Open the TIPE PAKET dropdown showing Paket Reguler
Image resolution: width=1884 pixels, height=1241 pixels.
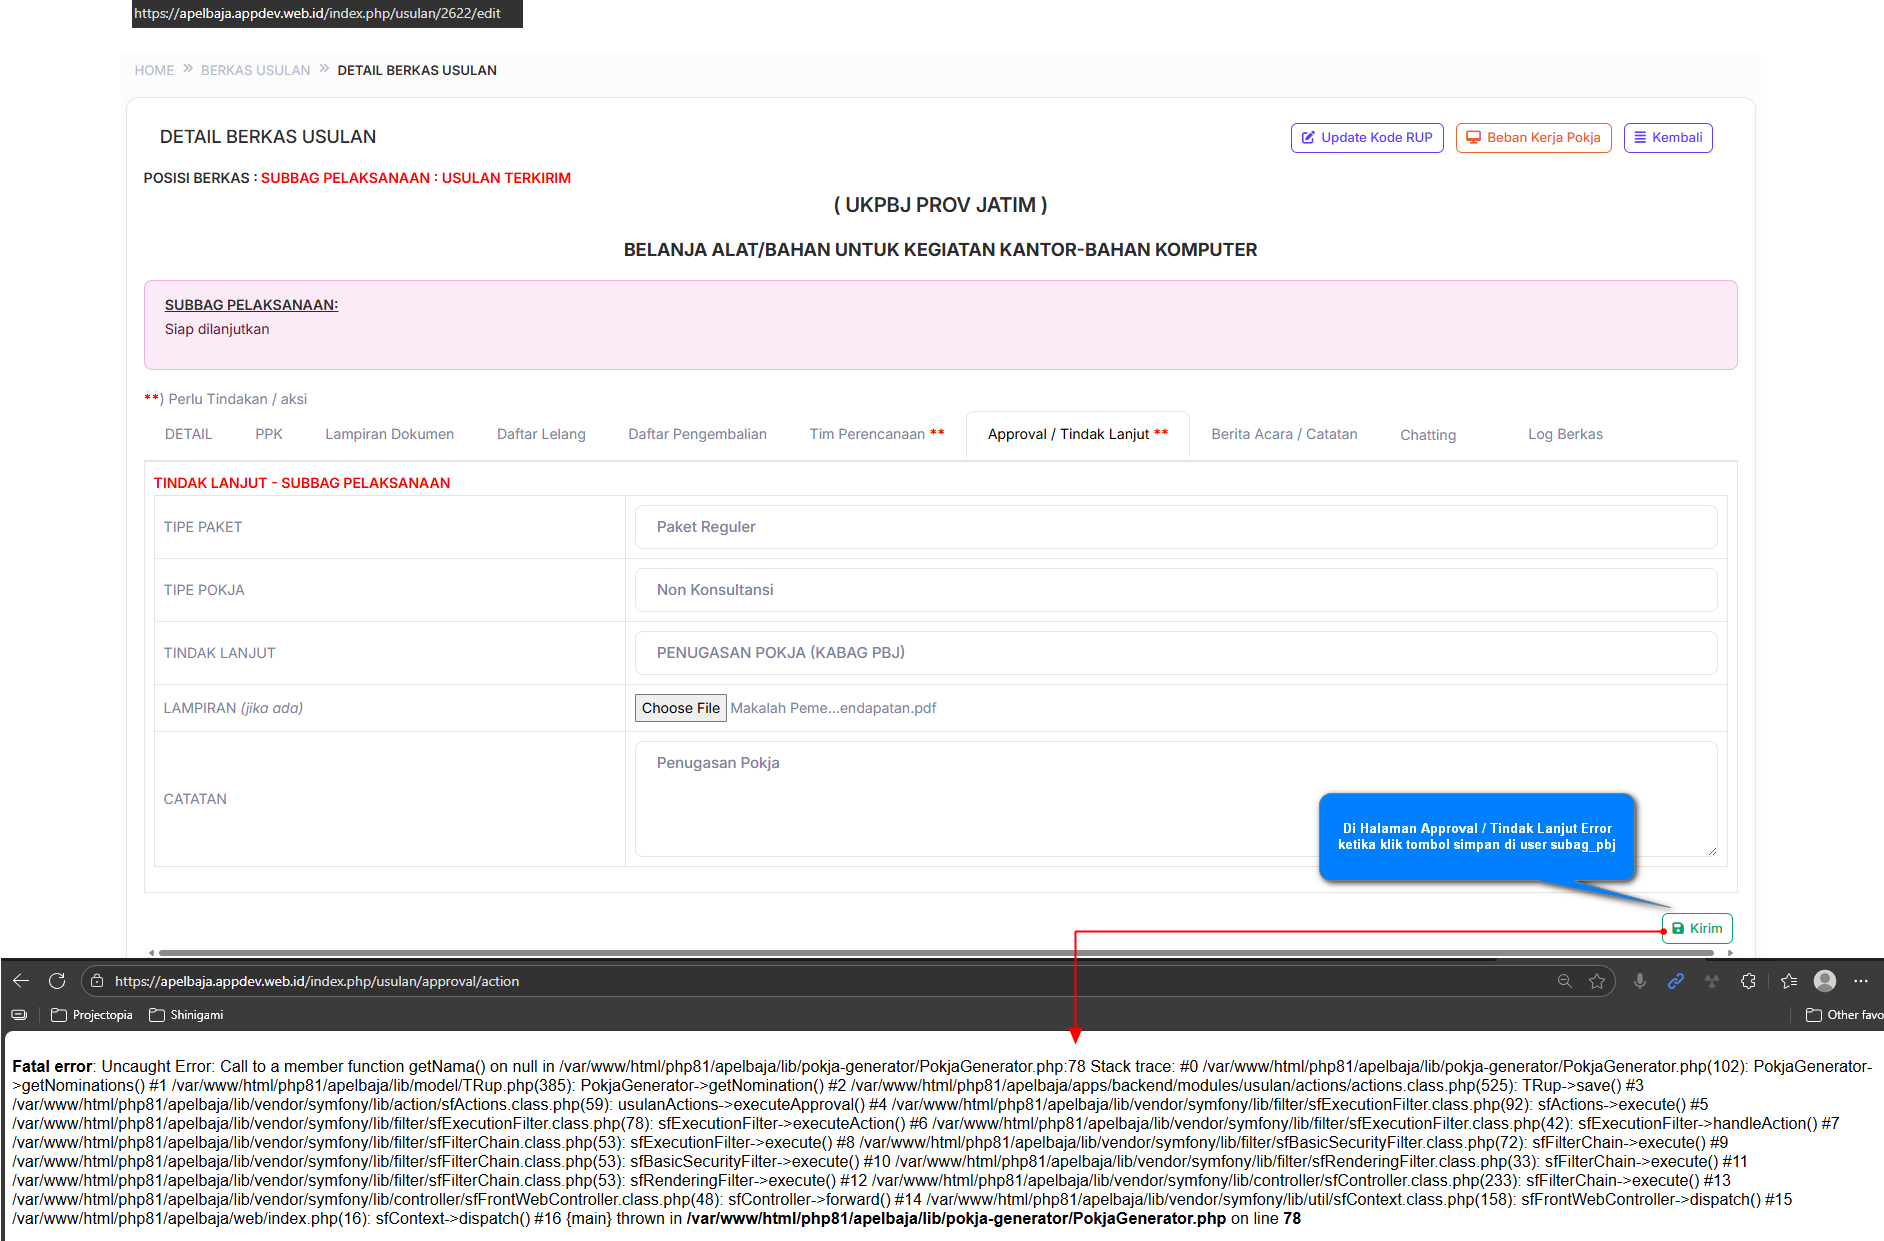pyautogui.click(x=1176, y=527)
